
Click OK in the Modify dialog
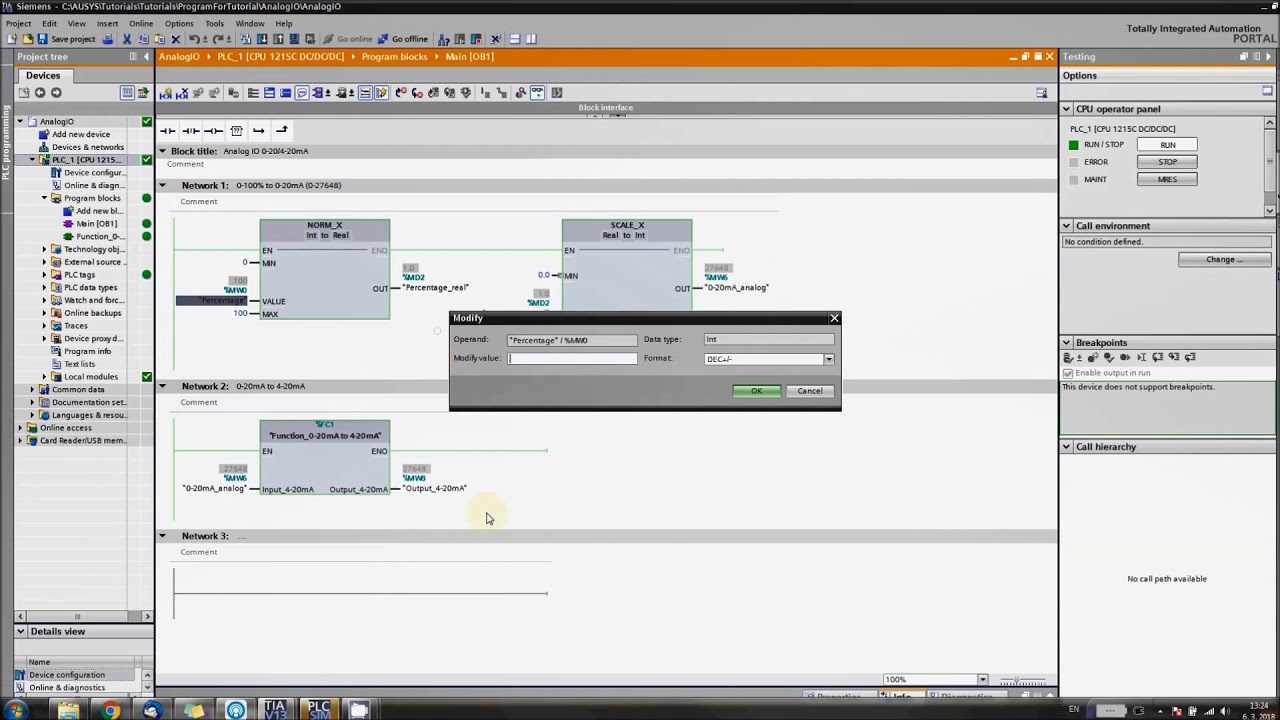(757, 391)
